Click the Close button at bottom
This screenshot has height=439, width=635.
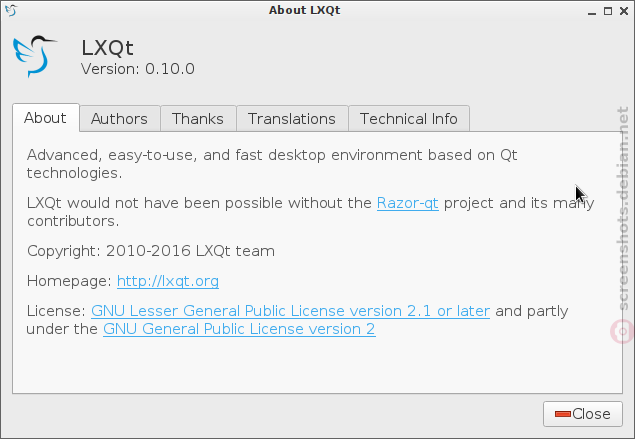coord(583,414)
